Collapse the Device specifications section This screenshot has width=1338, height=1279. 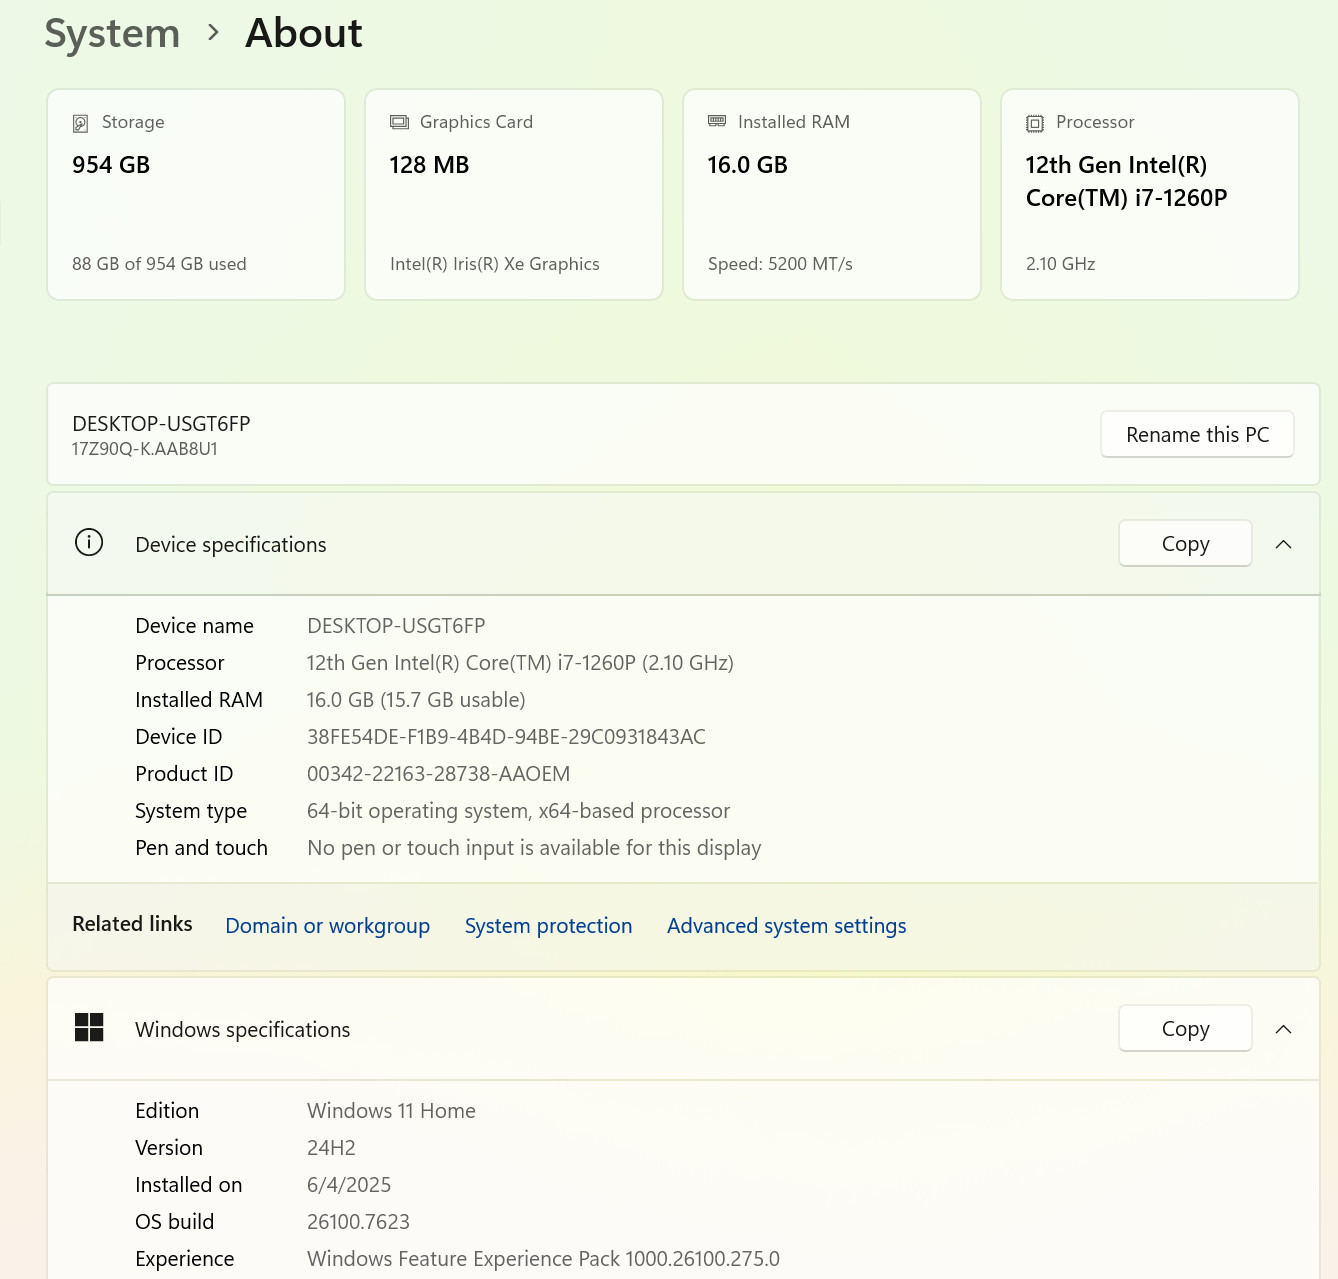(x=1284, y=544)
